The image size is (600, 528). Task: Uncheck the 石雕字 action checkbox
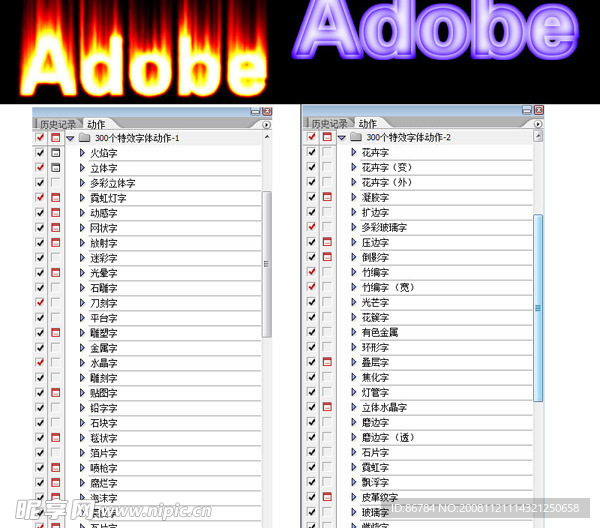pos(40,287)
